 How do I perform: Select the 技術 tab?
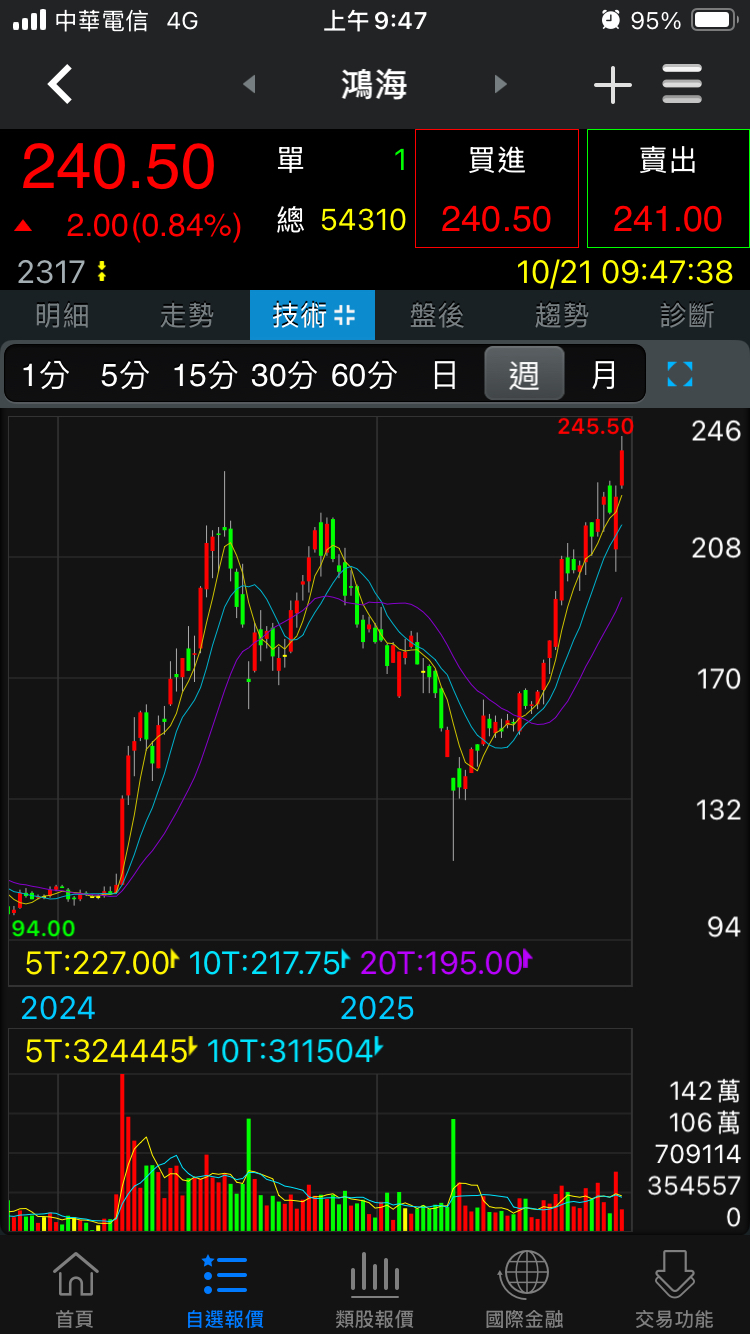click(312, 316)
